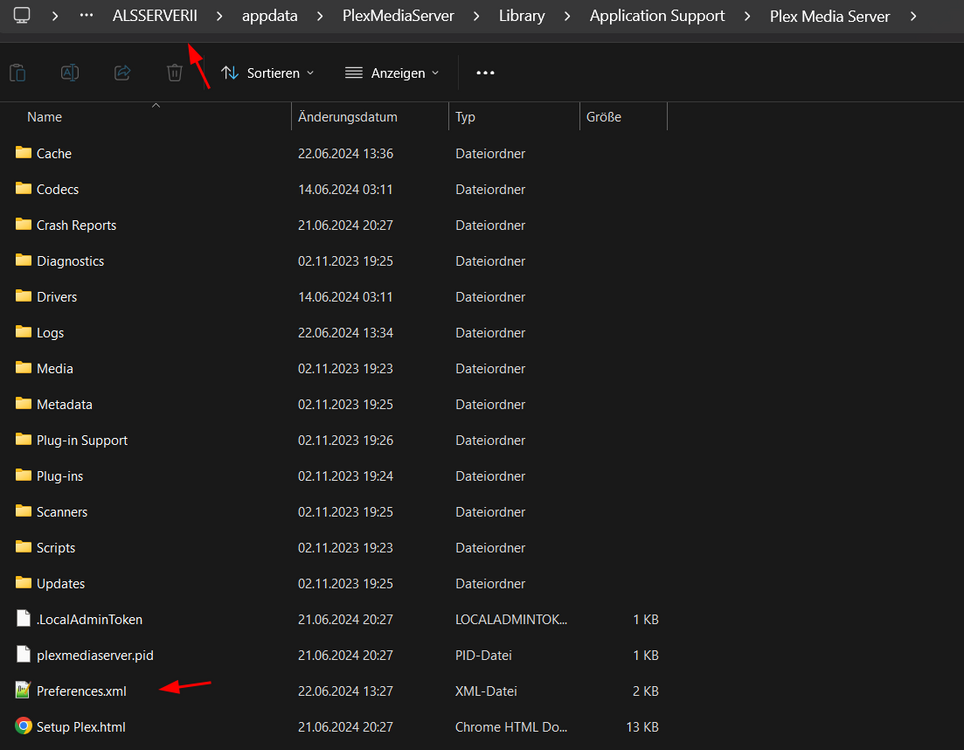
Task: Select the Cache folder icon
Action: (x=23, y=152)
